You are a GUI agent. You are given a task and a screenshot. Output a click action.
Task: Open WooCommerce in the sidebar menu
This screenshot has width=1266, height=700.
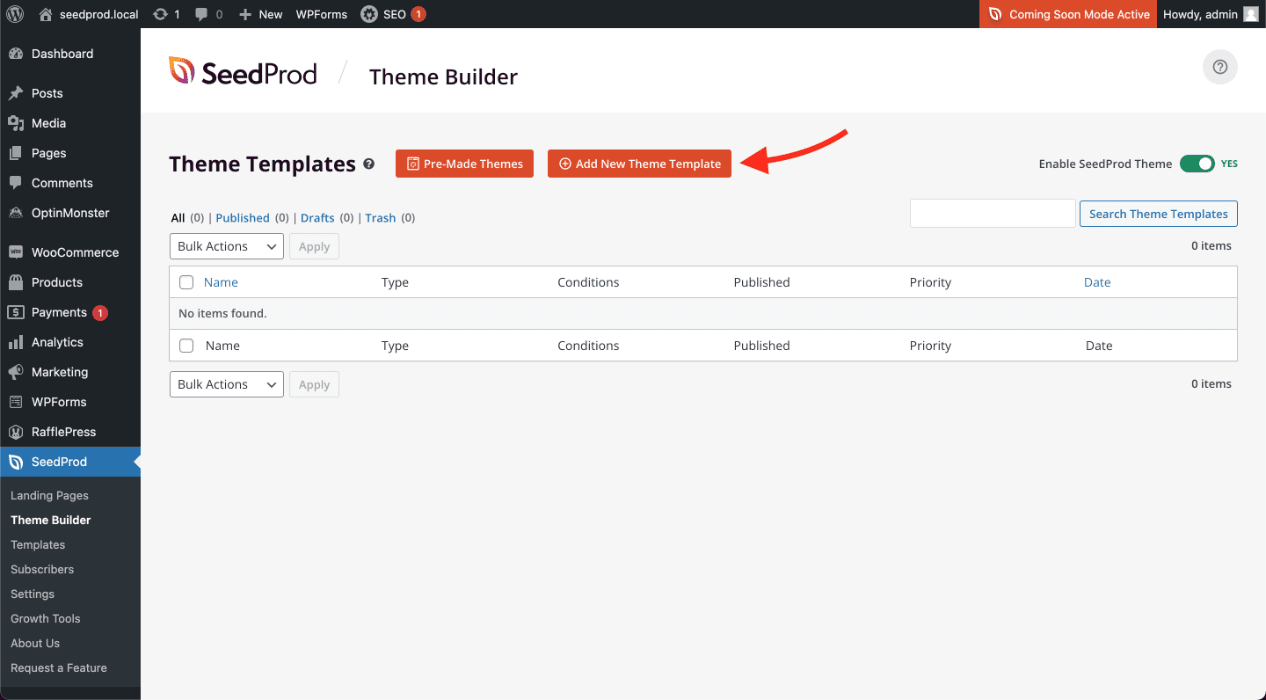click(x=74, y=253)
